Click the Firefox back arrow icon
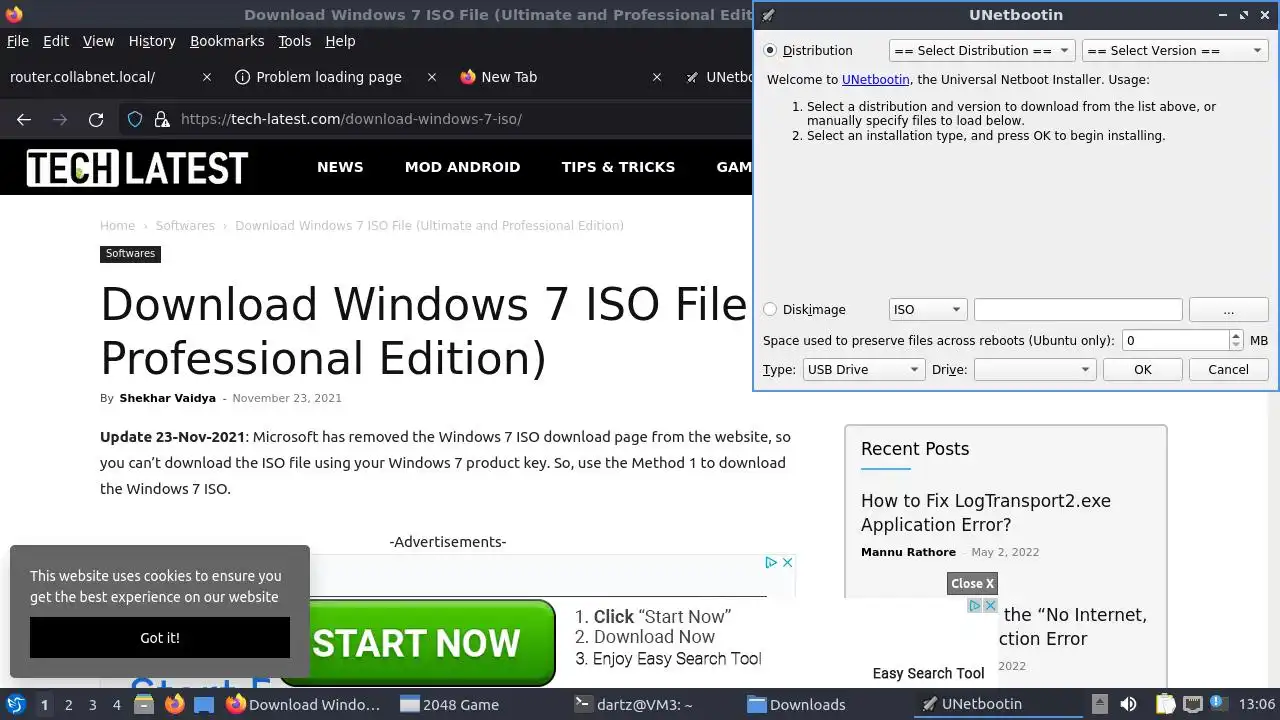This screenshot has height=720, width=1280. [x=24, y=119]
